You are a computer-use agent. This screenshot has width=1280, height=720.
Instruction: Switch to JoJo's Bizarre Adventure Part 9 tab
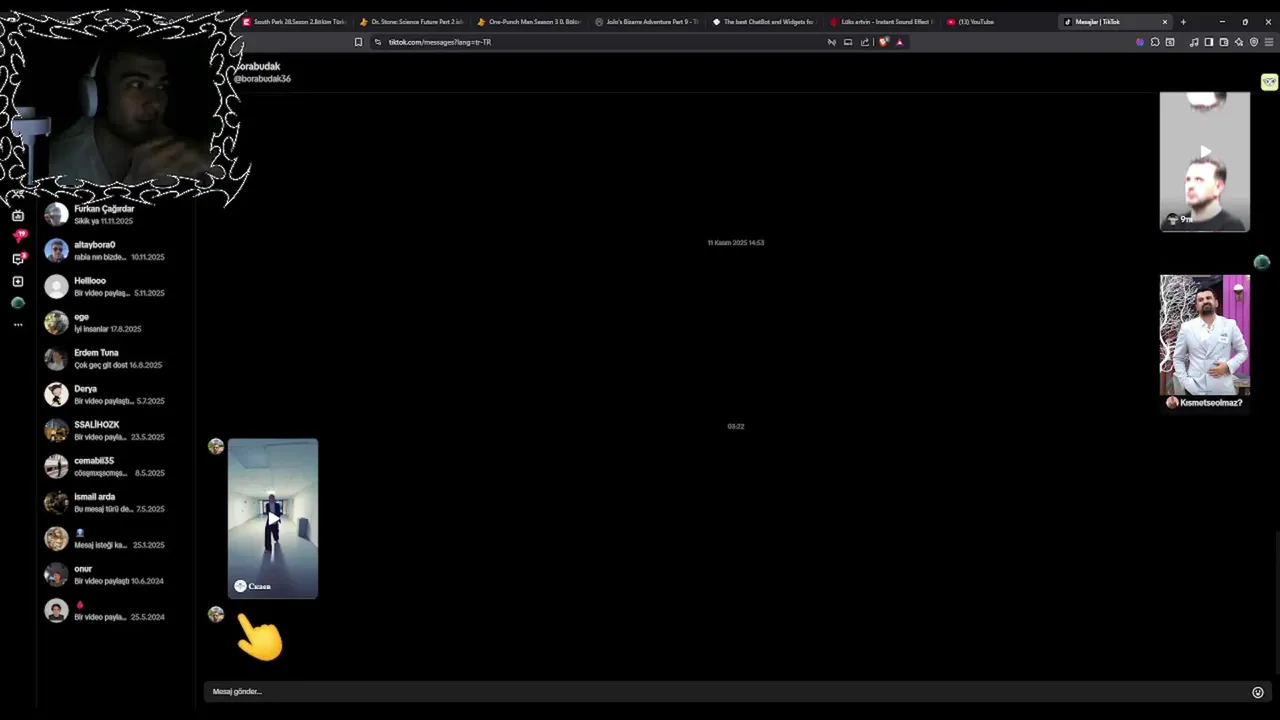click(x=647, y=22)
